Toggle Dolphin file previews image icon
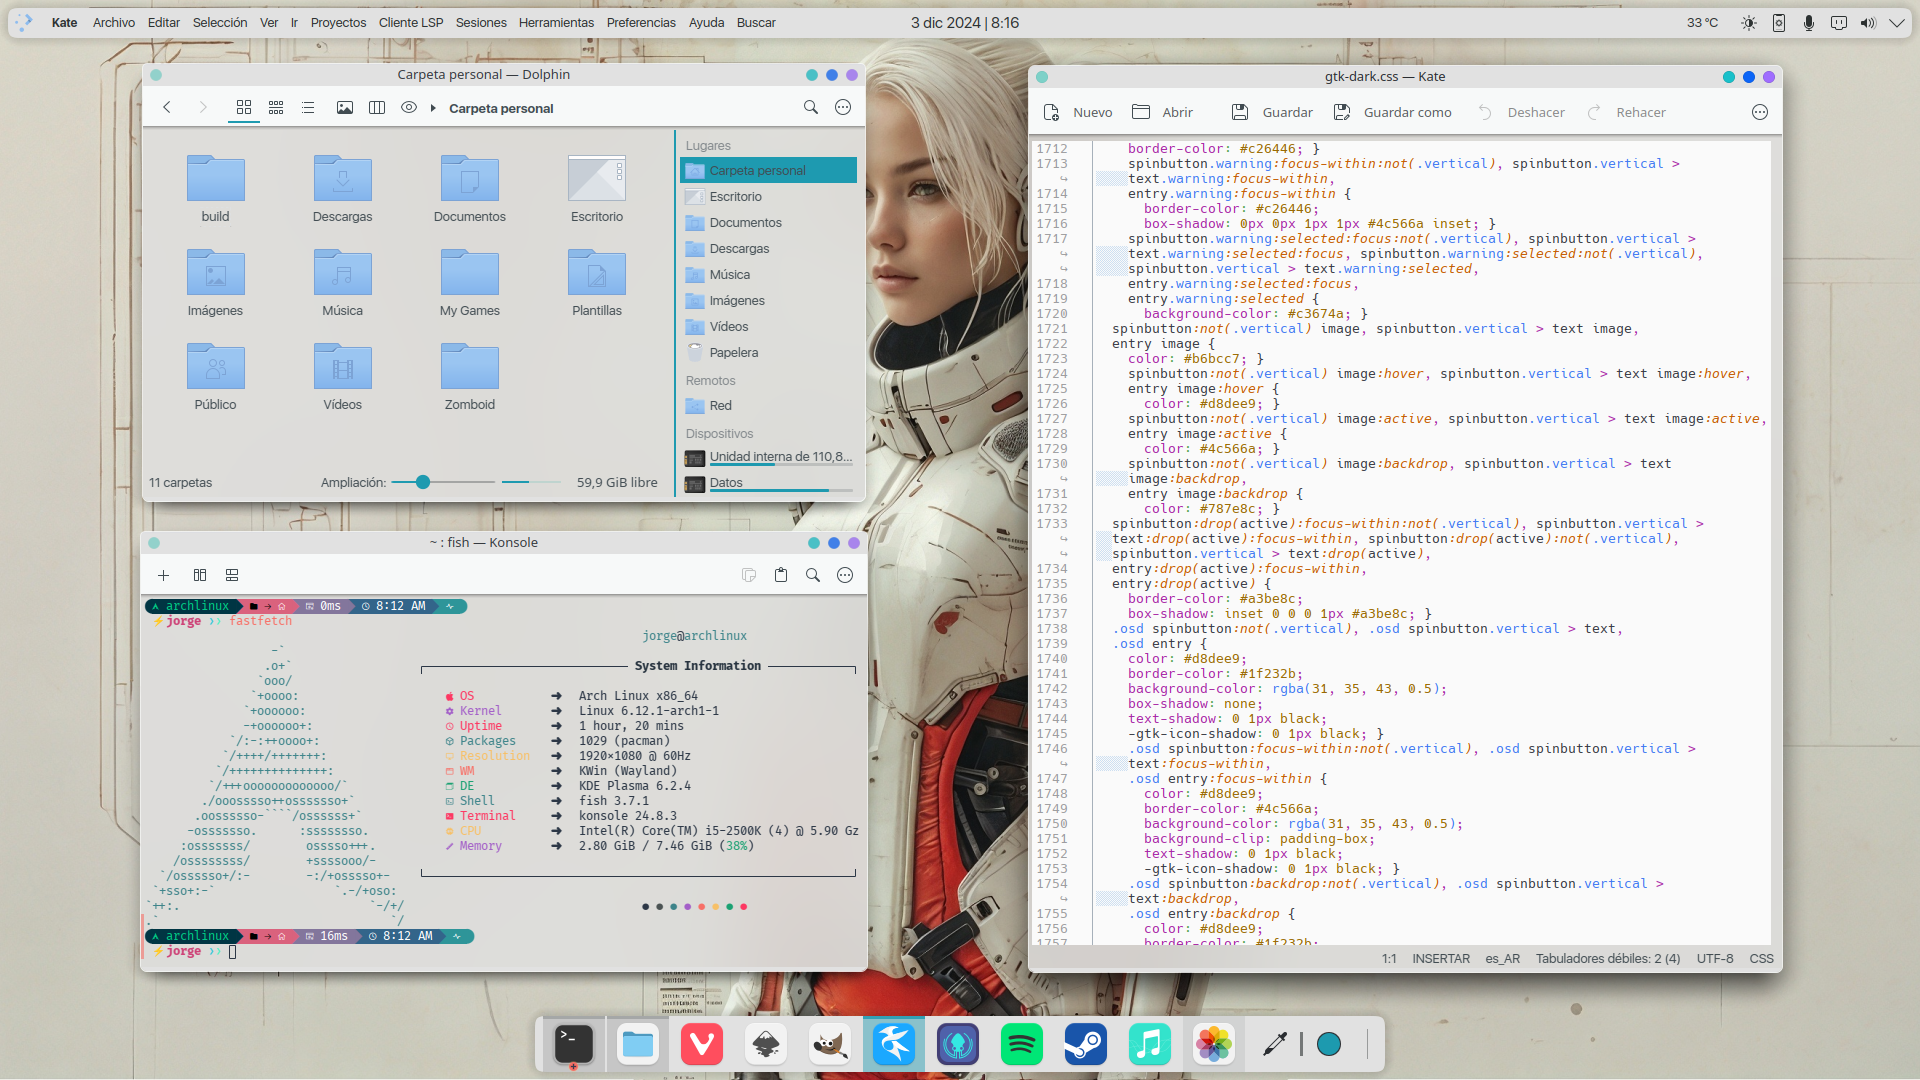The image size is (1920, 1080). (x=345, y=108)
